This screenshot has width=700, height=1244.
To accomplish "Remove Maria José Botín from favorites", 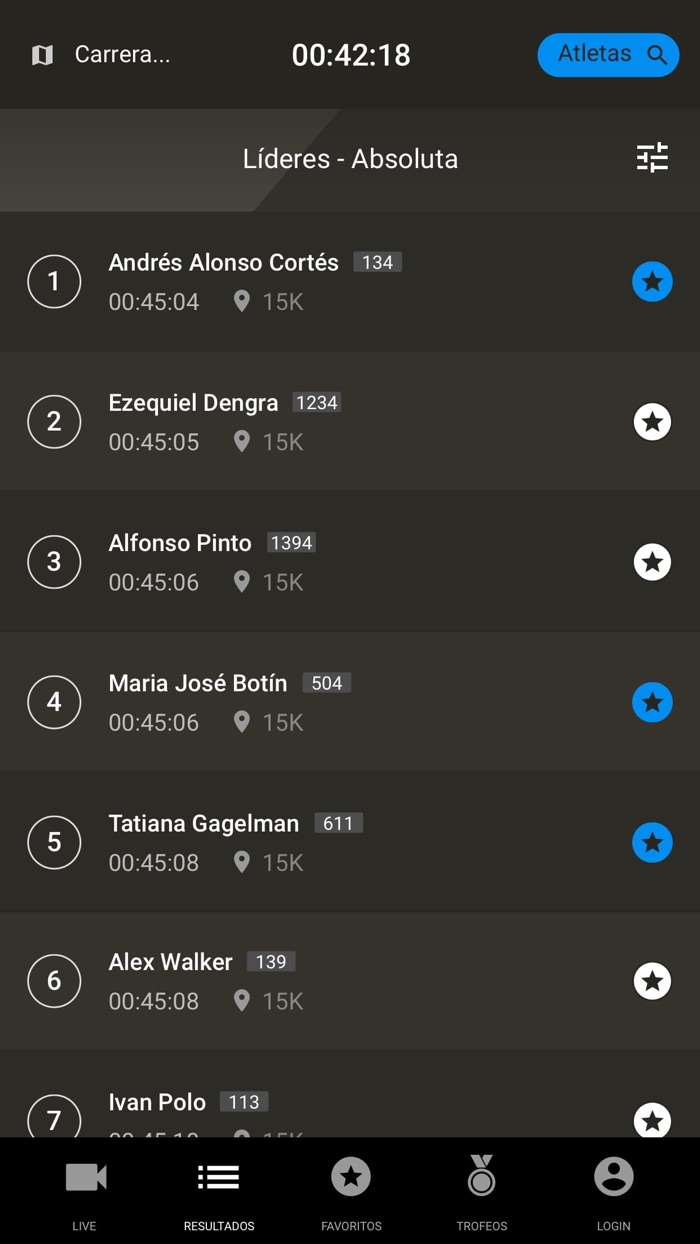I will click(652, 702).
